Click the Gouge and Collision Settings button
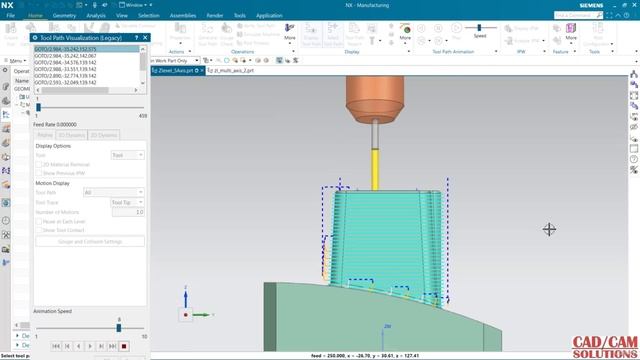The image size is (640, 360). 90,242
